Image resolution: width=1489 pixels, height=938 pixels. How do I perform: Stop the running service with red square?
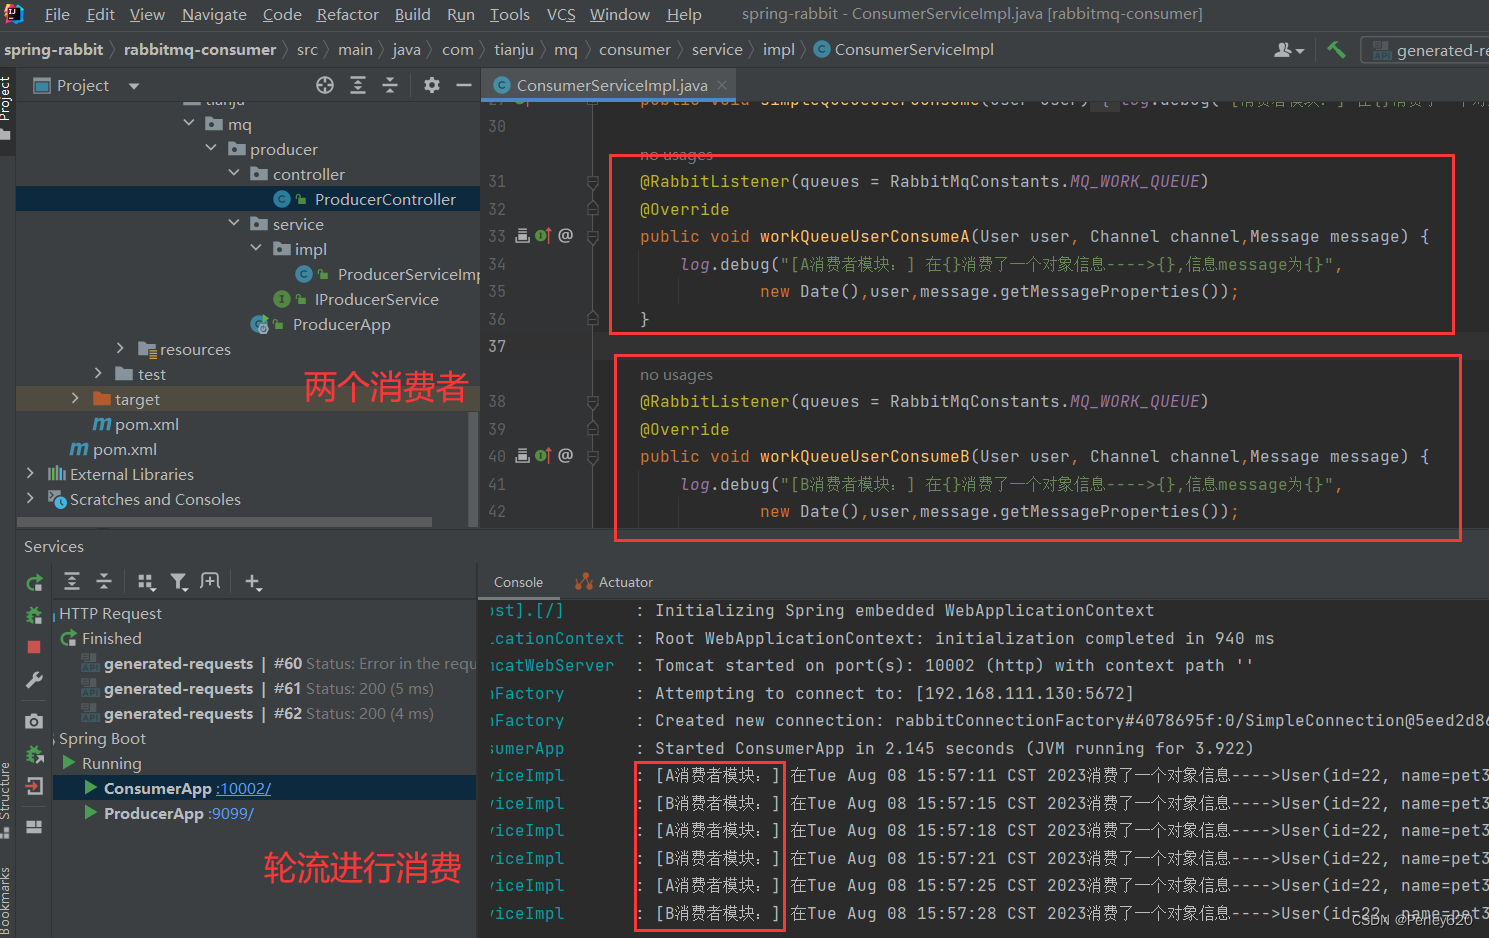click(34, 647)
